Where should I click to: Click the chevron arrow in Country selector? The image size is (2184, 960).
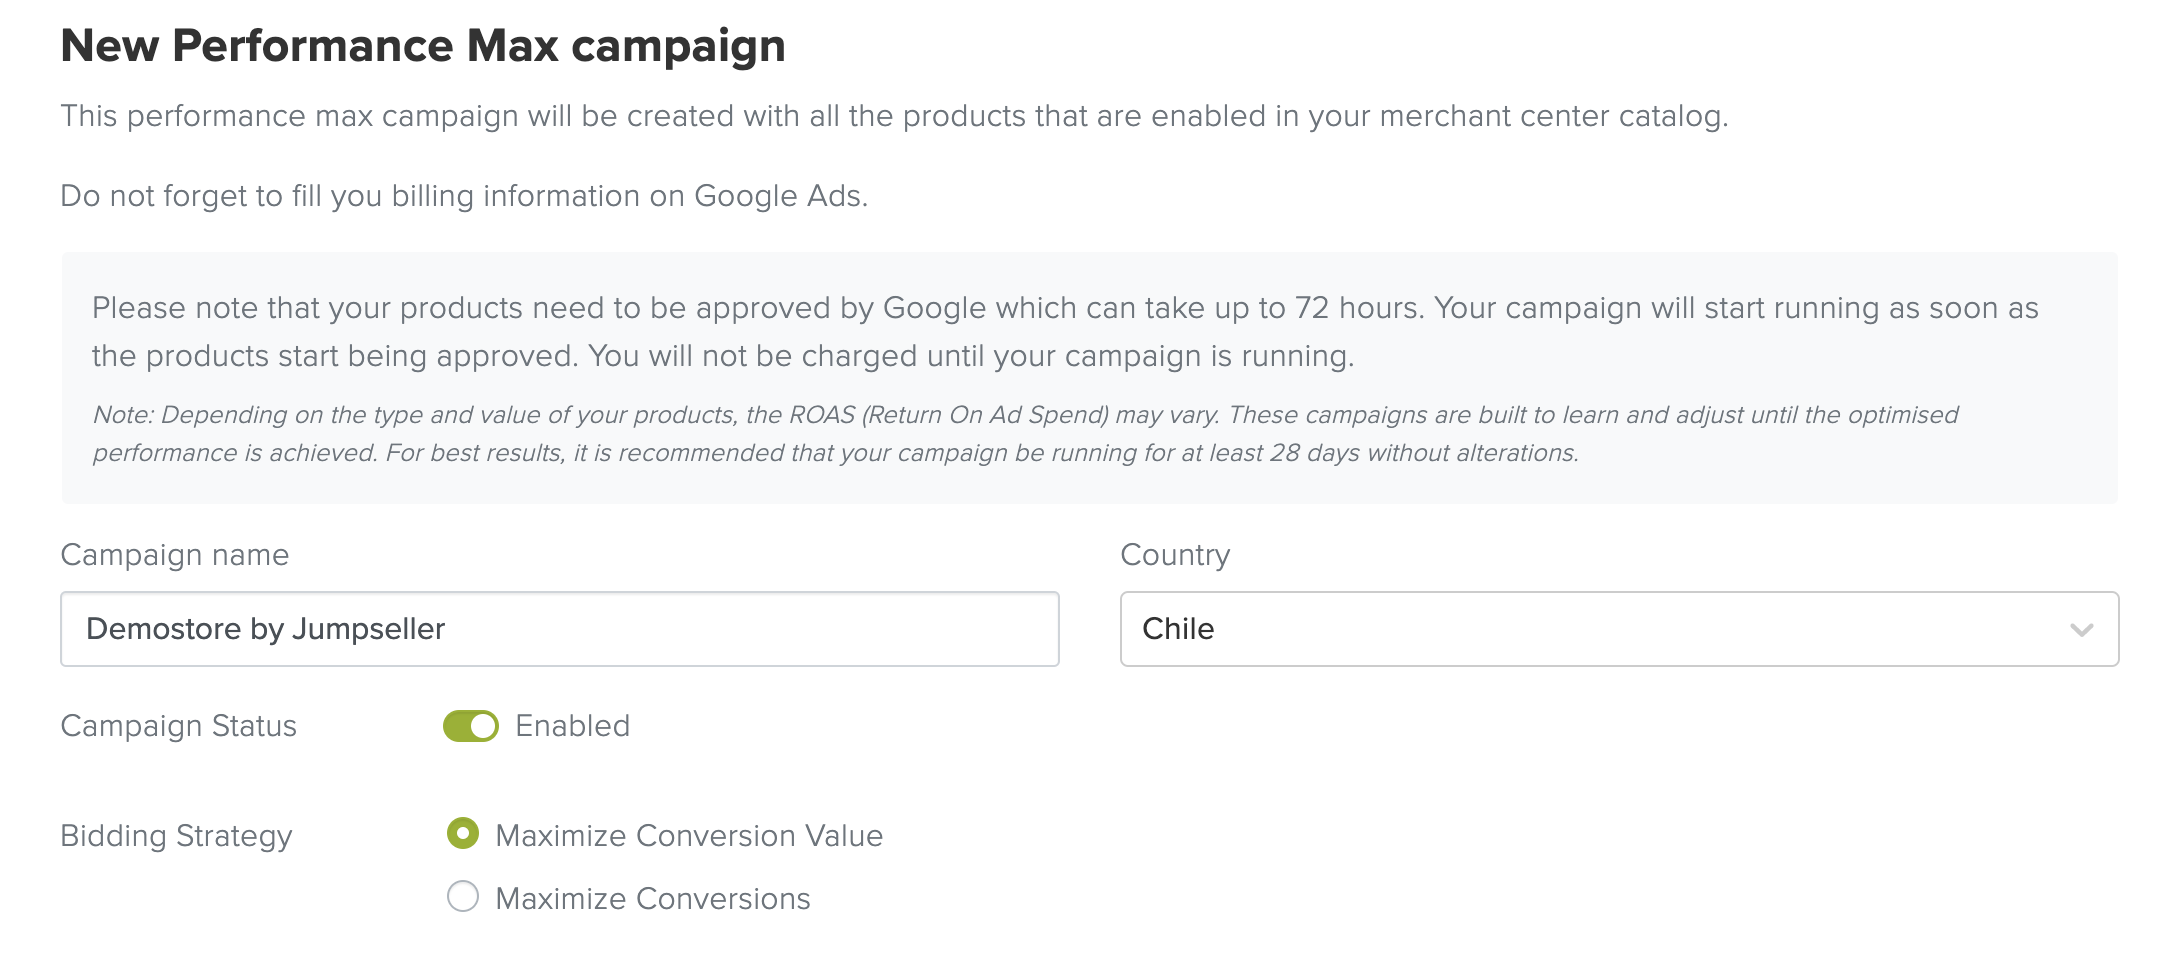pyautogui.click(x=2081, y=630)
